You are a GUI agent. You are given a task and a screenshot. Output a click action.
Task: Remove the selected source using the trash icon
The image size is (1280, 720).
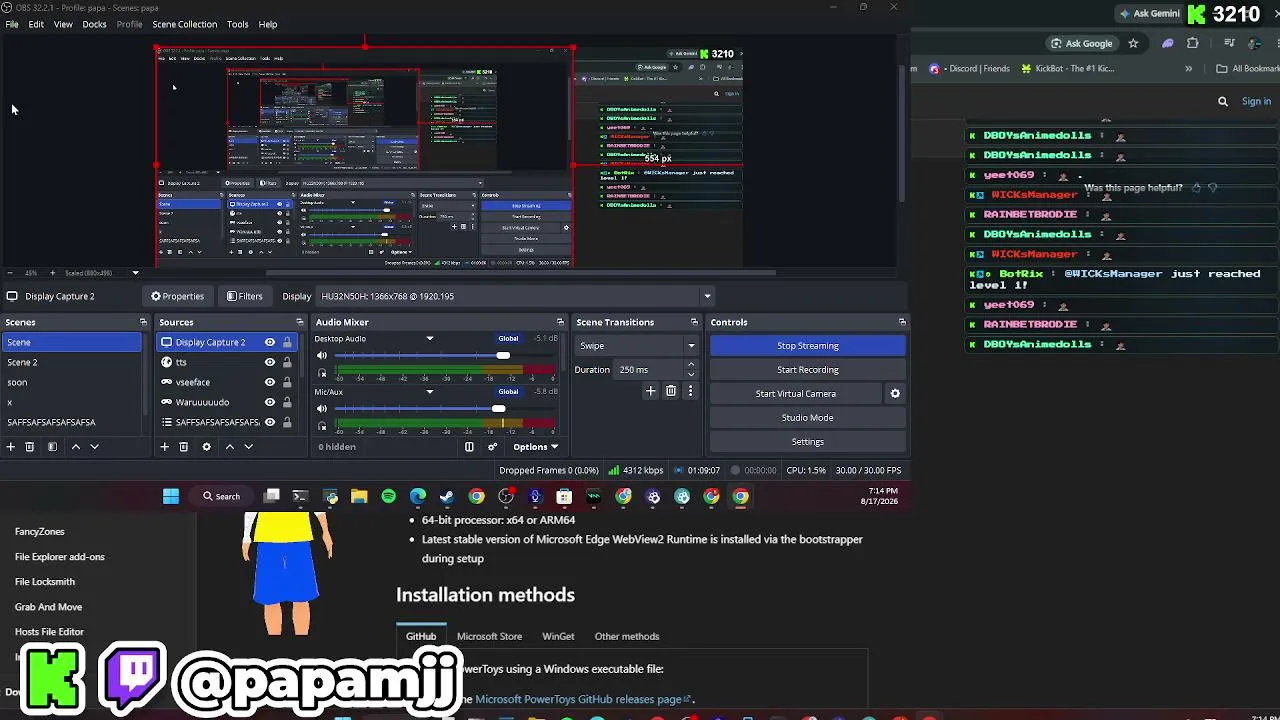click(x=184, y=447)
